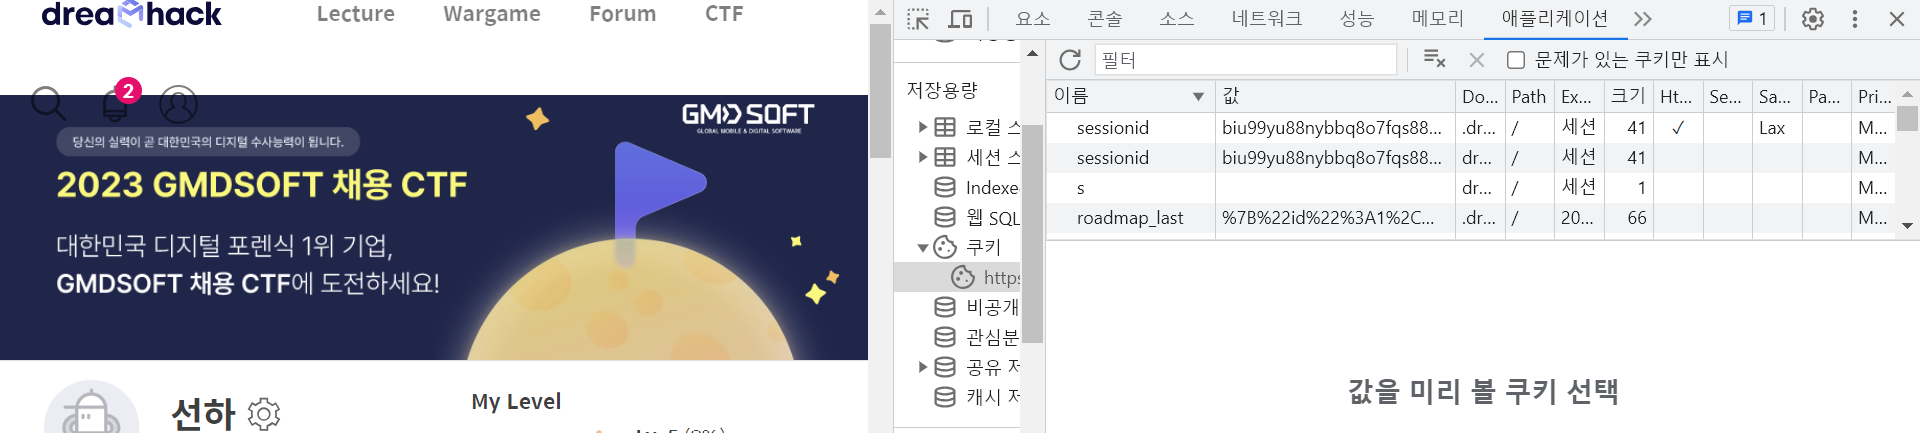Open the CTF menu item

click(724, 14)
